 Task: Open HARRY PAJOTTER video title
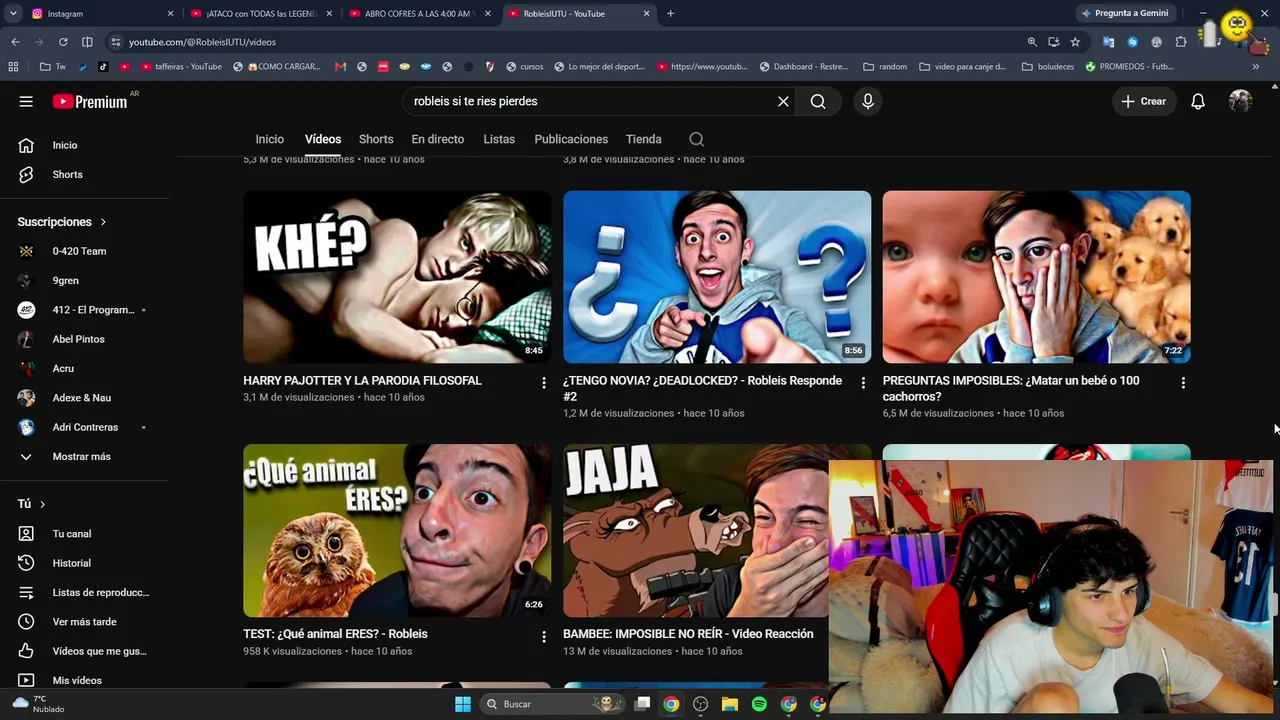[362, 381]
